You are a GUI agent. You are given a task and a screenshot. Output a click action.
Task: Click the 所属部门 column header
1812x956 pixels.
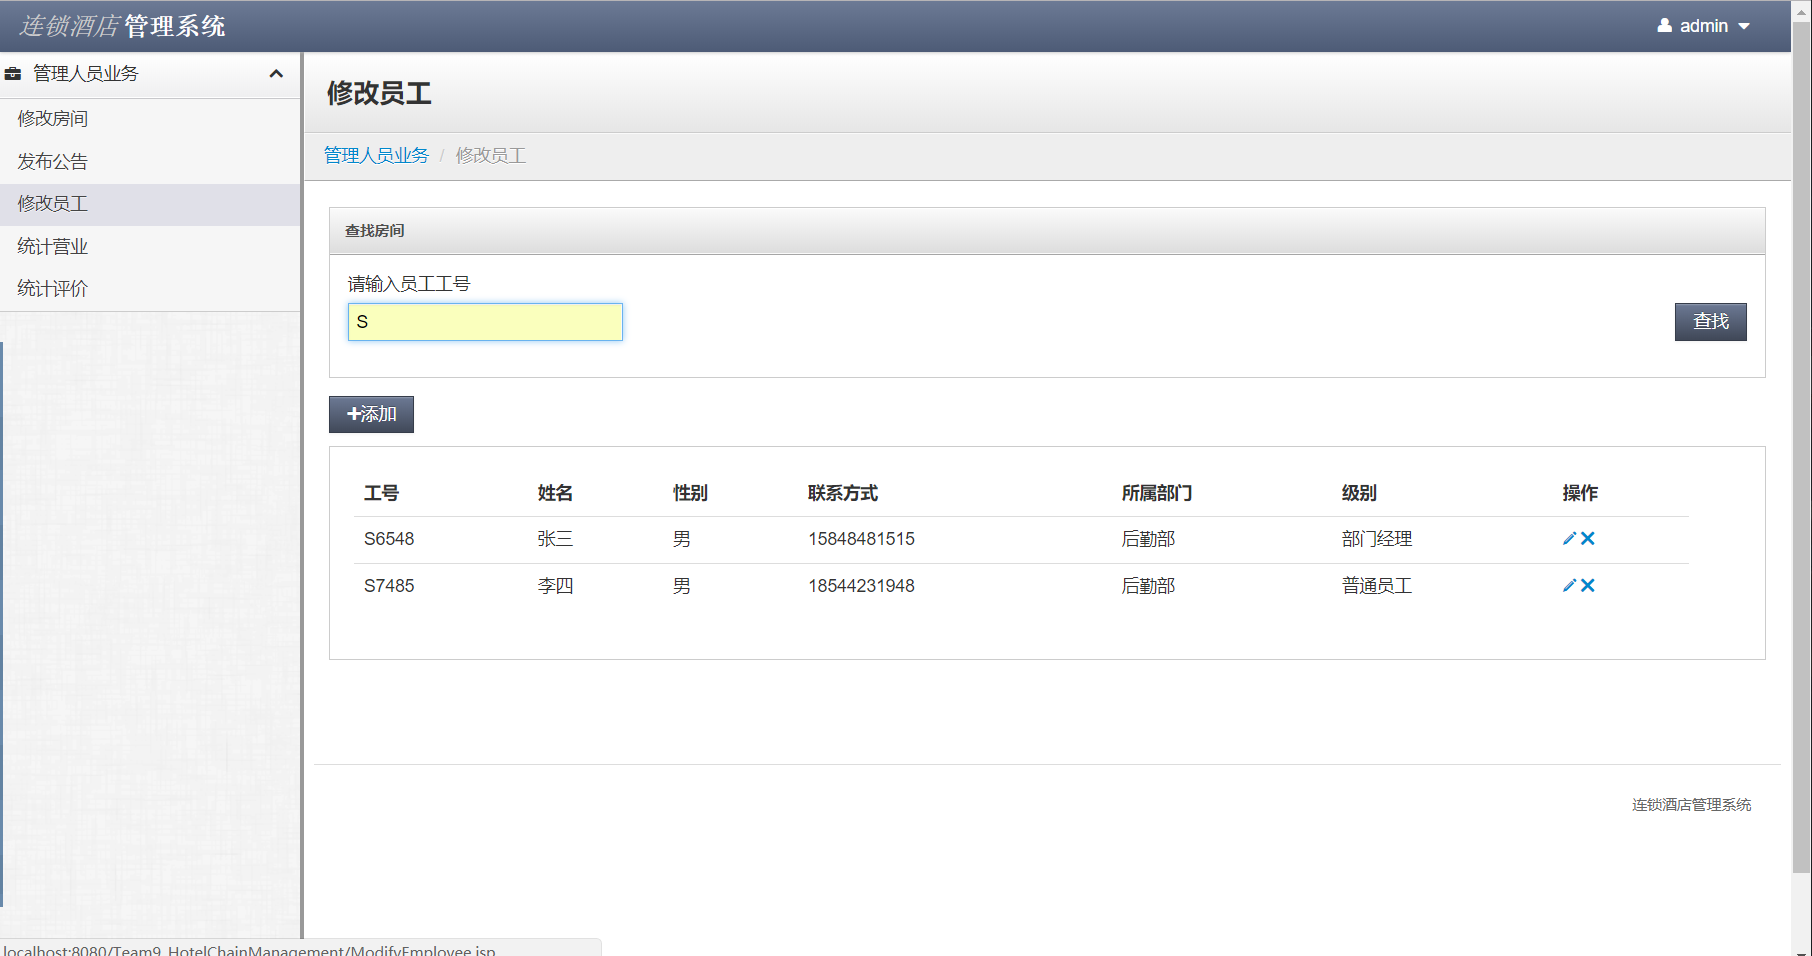click(x=1157, y=493)
